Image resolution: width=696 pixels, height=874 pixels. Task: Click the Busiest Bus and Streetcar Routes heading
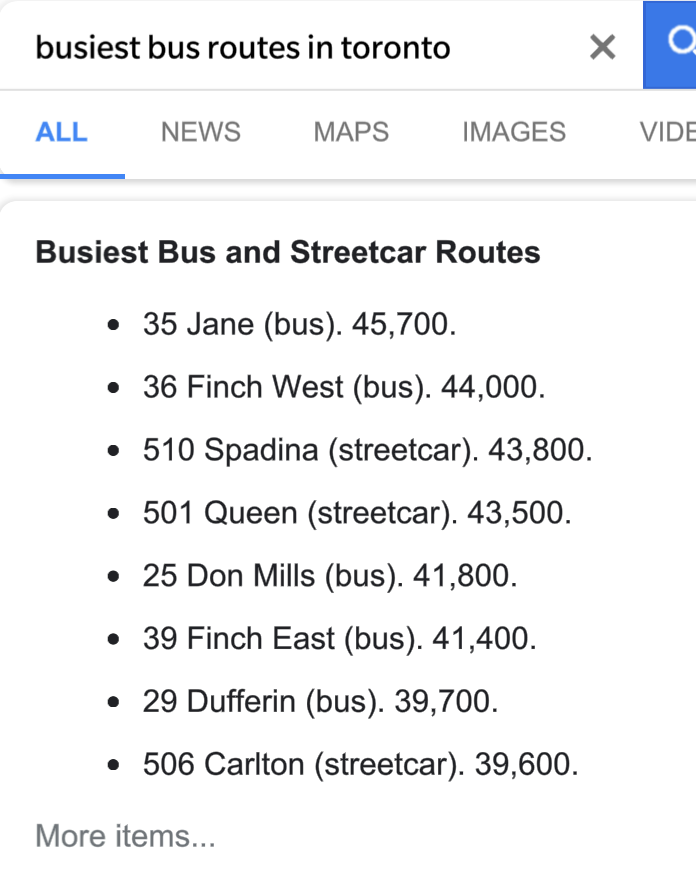288,252
